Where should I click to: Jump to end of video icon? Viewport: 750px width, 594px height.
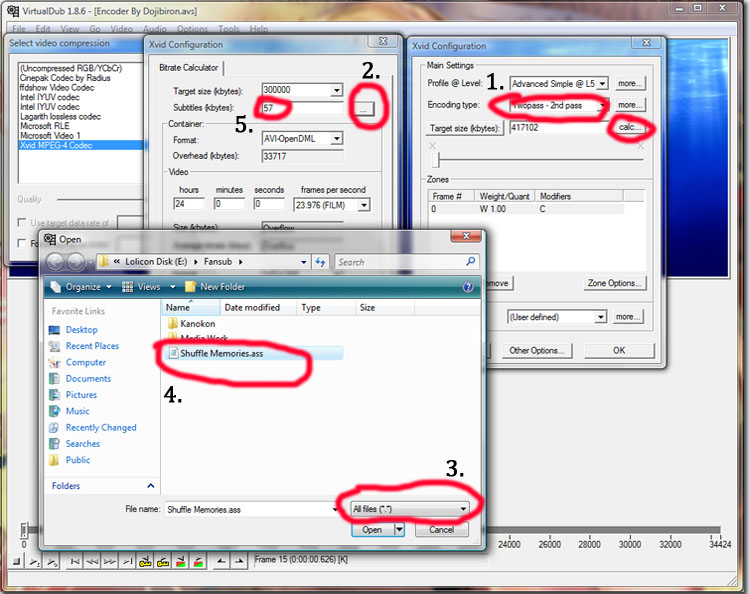click(x=127, y=561)
